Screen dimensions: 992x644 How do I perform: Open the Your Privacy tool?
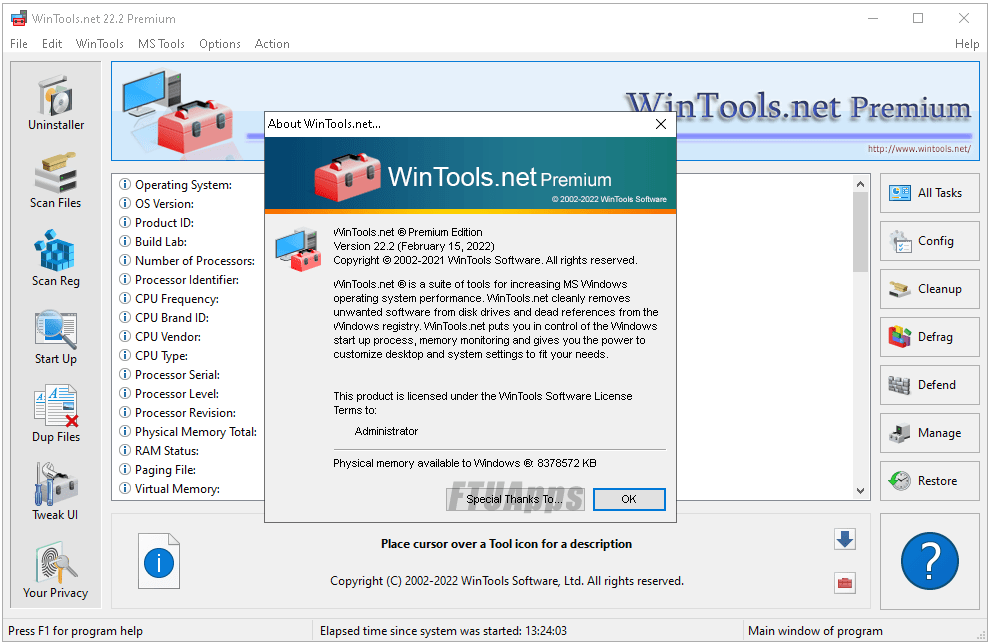pos(56,571)
